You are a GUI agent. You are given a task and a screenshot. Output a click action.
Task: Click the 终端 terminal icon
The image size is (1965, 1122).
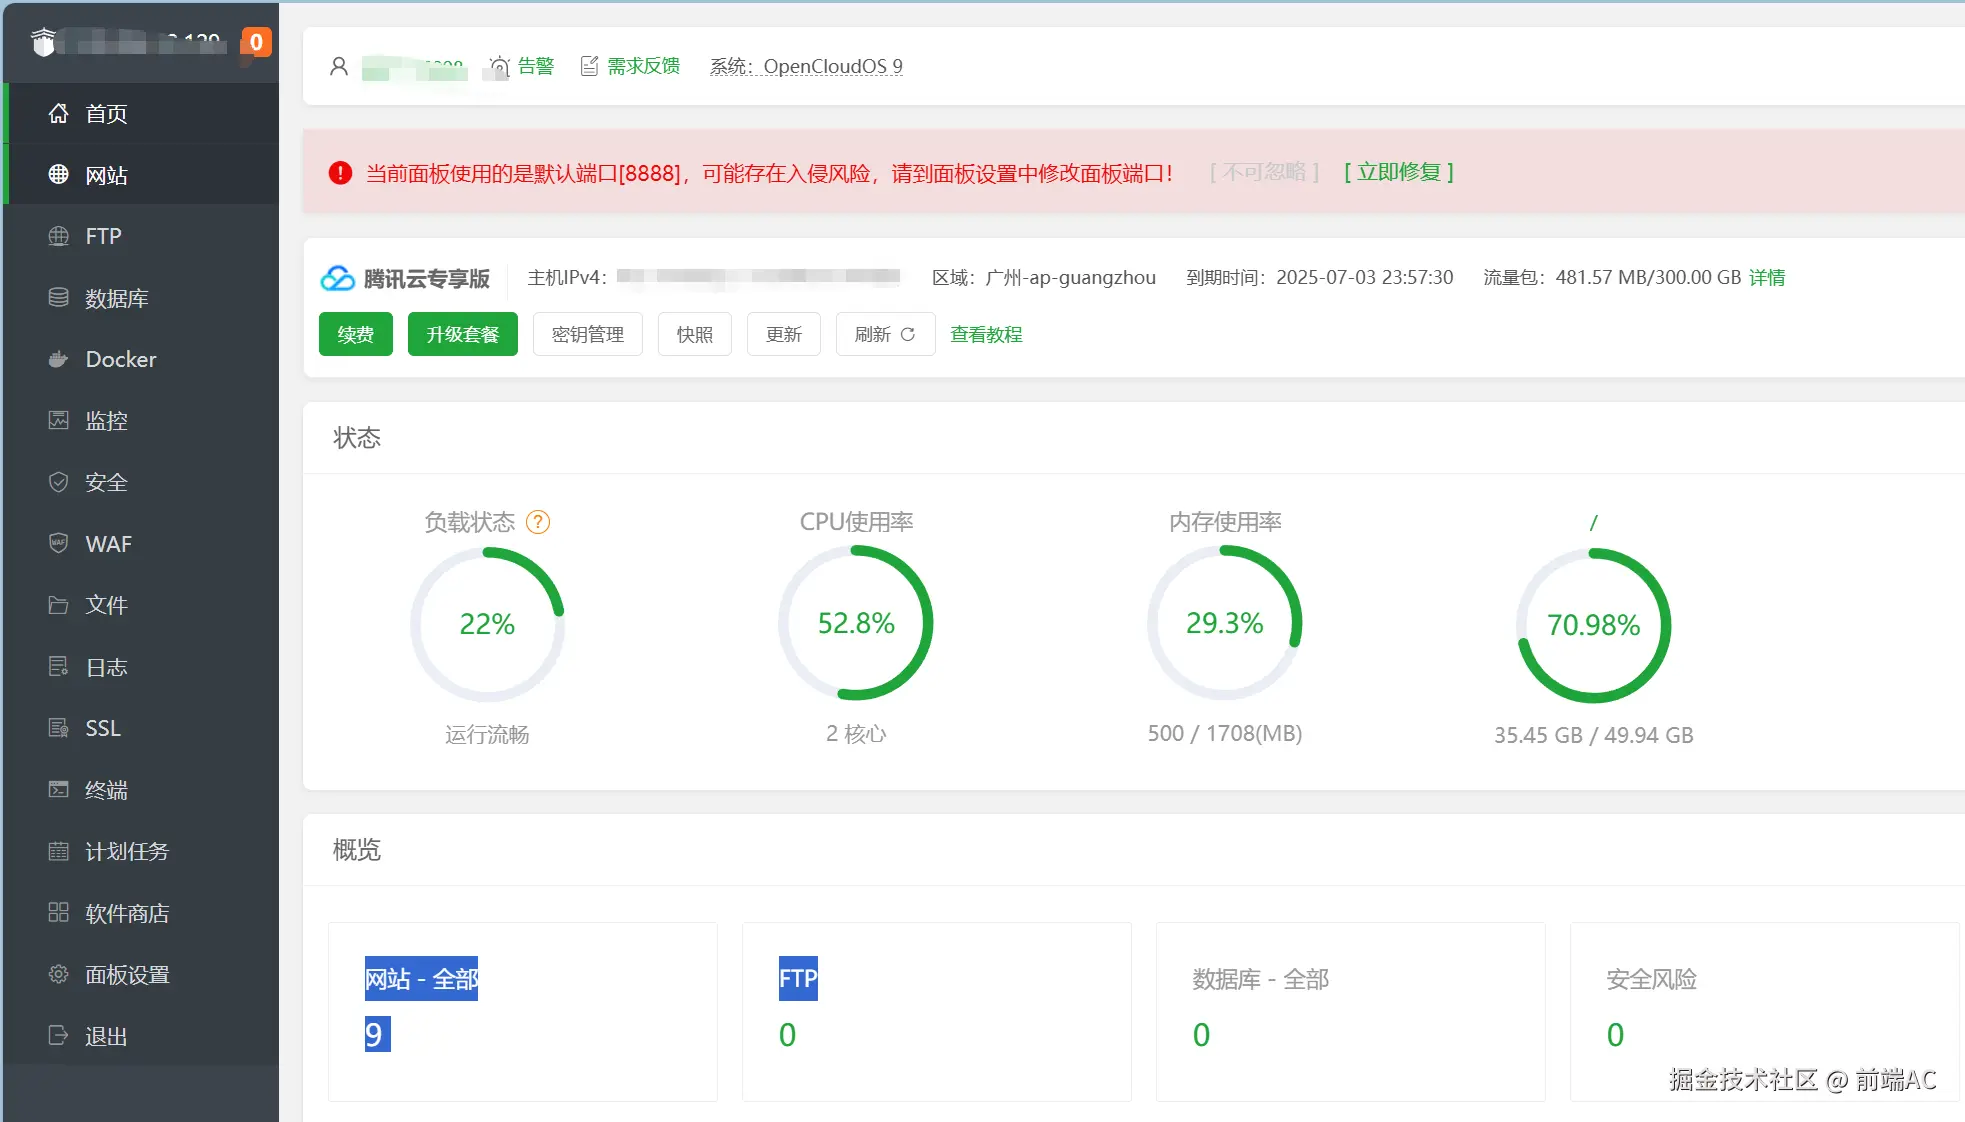[x=59, y=790]
